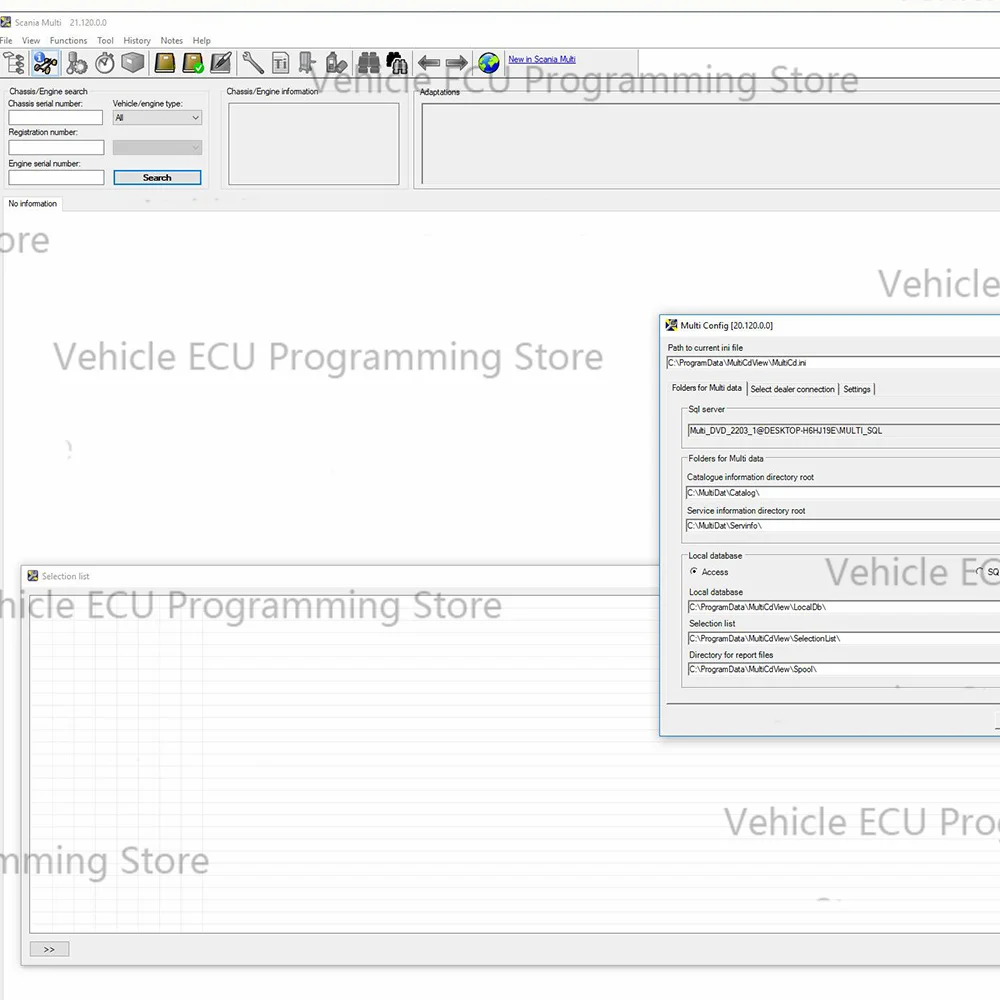Click the Engine serial number field
The image size is (1000, 1000).
coord(56,177)
